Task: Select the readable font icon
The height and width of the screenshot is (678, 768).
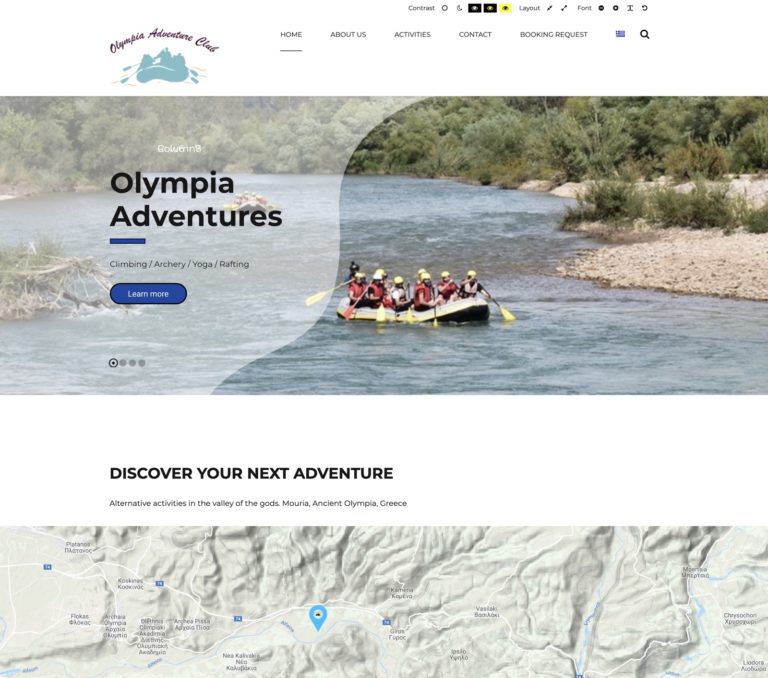Action: pos(630,8)
